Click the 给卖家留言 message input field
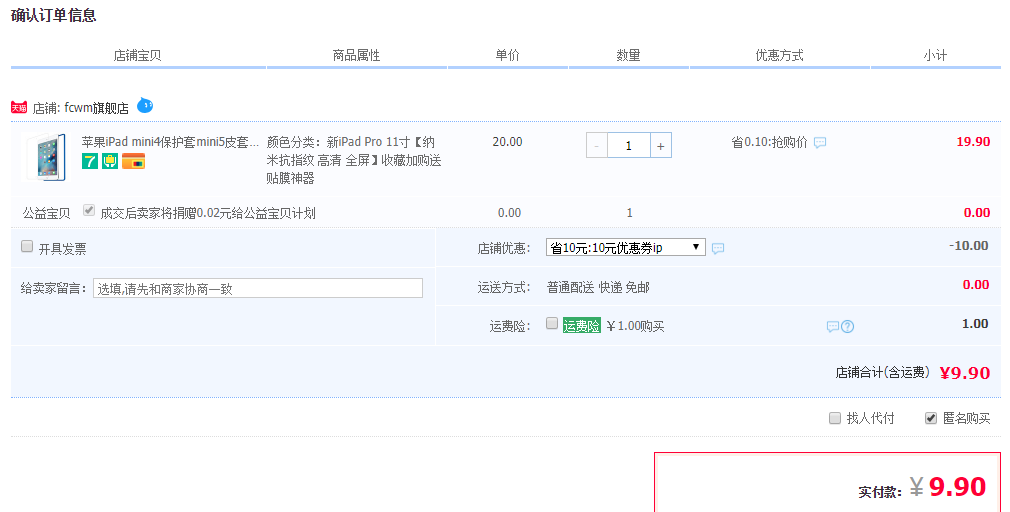This screenshot has width=1010, height=512. click(258, 288)
